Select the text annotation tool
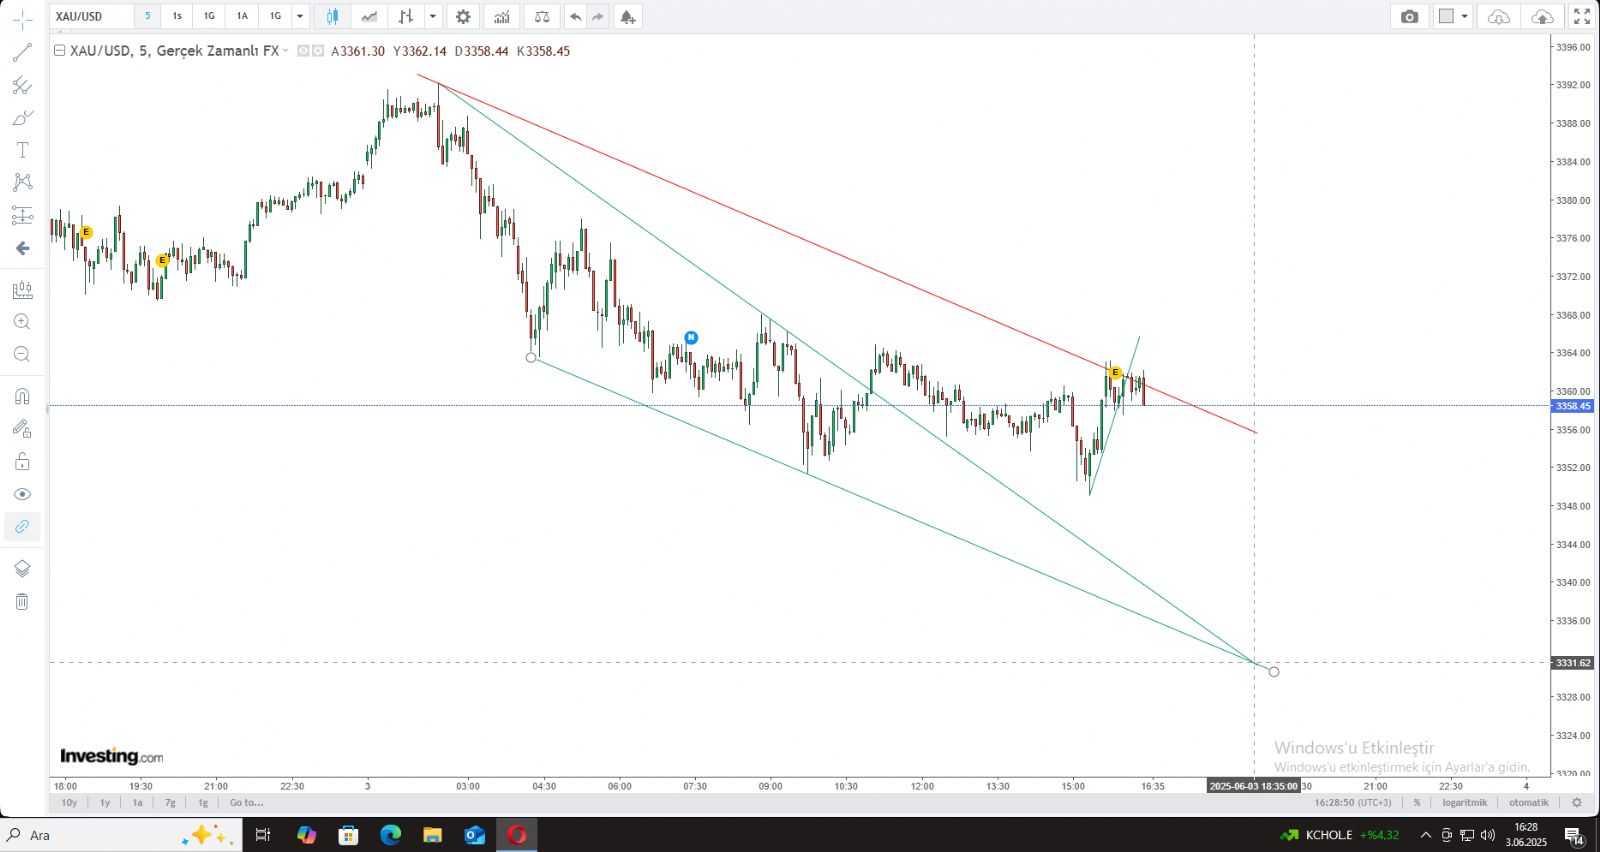1600x852 pixels. click(22, 150)
